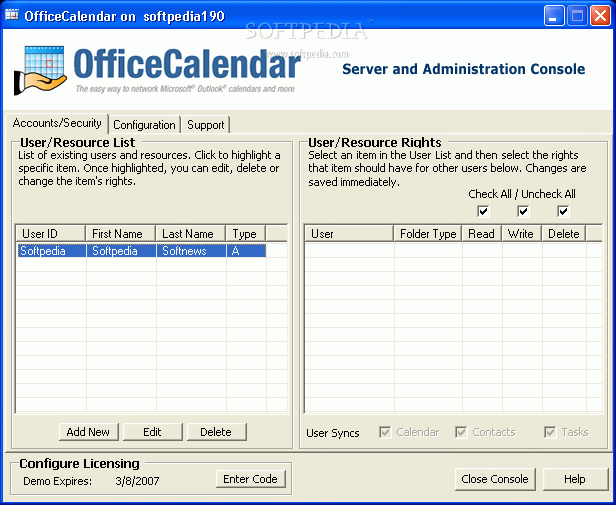Select the 'A' Type cell
616x505 pixels.
pyautogui.click(x=246, y=251)
